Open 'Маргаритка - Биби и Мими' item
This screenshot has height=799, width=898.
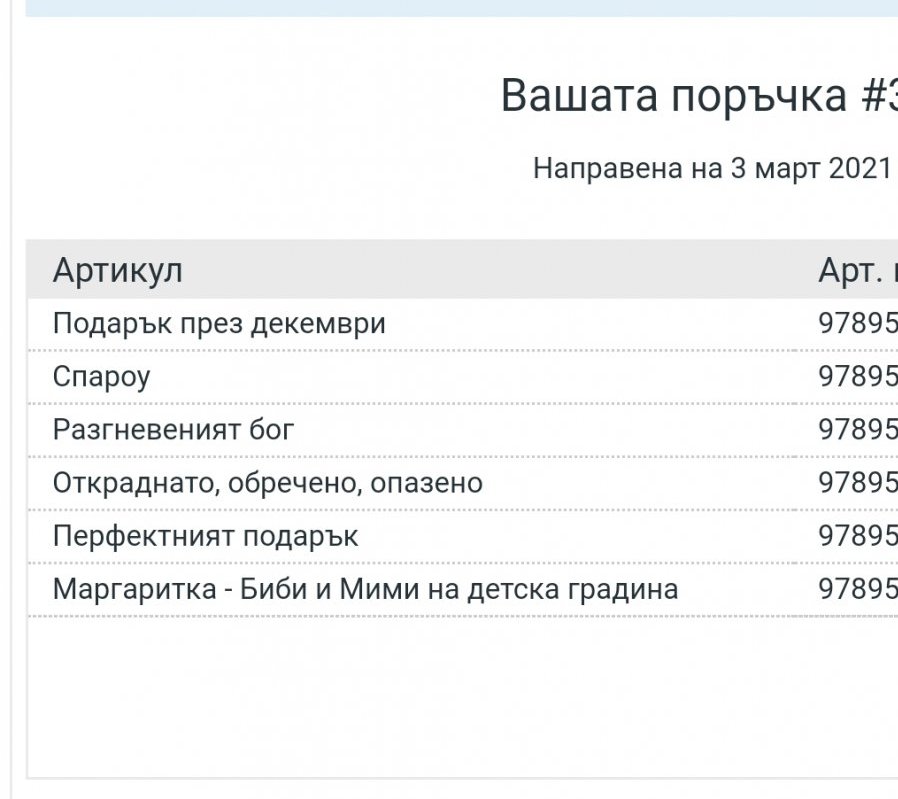(x=365, y=589)
